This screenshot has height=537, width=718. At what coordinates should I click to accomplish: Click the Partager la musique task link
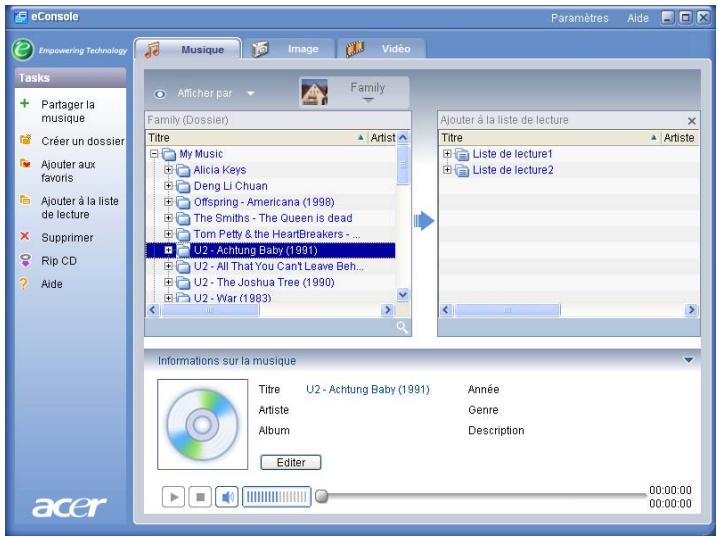(68, 111)
